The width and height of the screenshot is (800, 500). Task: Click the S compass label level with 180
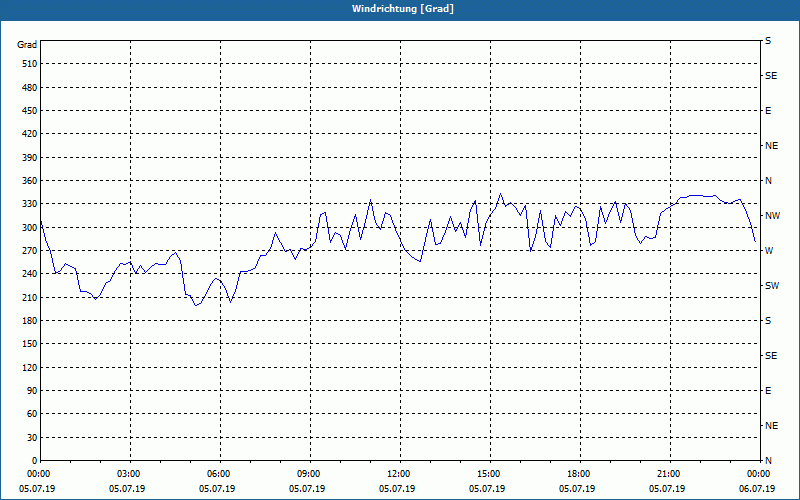click(x=768, y=321)
